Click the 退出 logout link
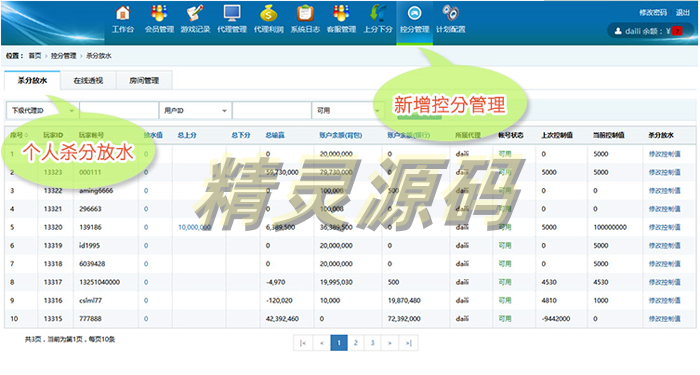 coord(683,12)
